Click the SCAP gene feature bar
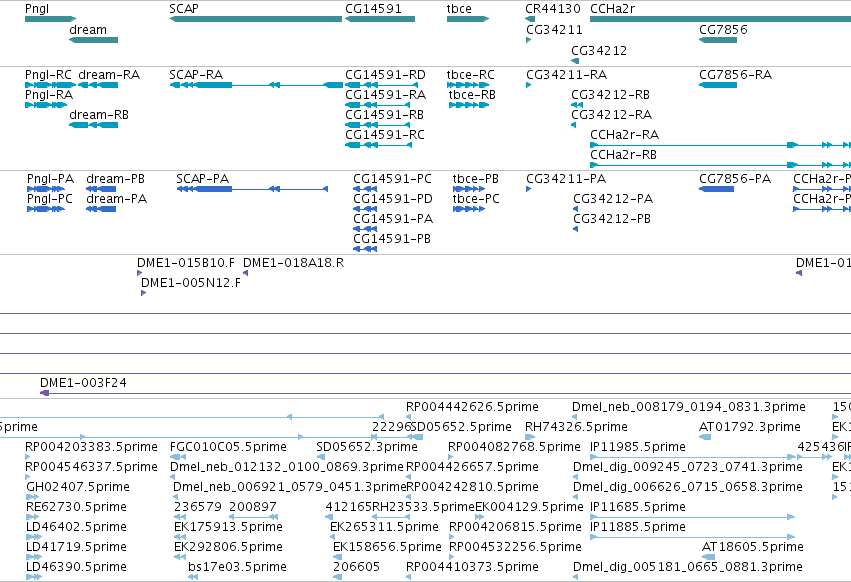The width and height of the screenshot is (851, 582). point(256,19)
